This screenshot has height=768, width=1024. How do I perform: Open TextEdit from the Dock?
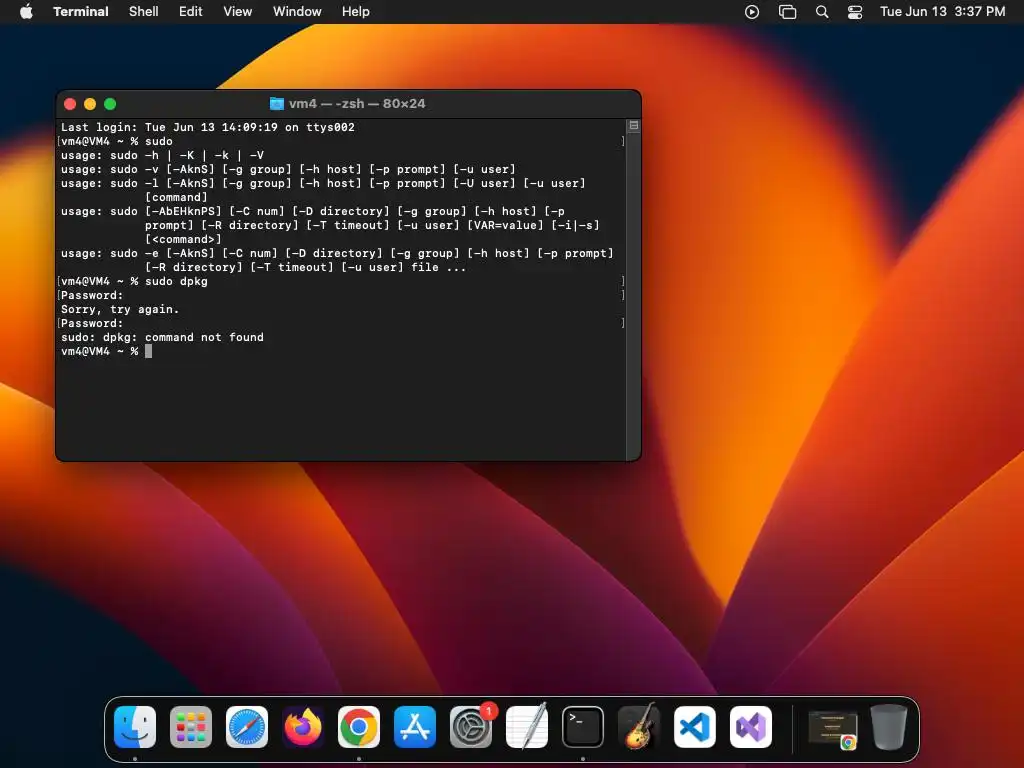(527, 727)
